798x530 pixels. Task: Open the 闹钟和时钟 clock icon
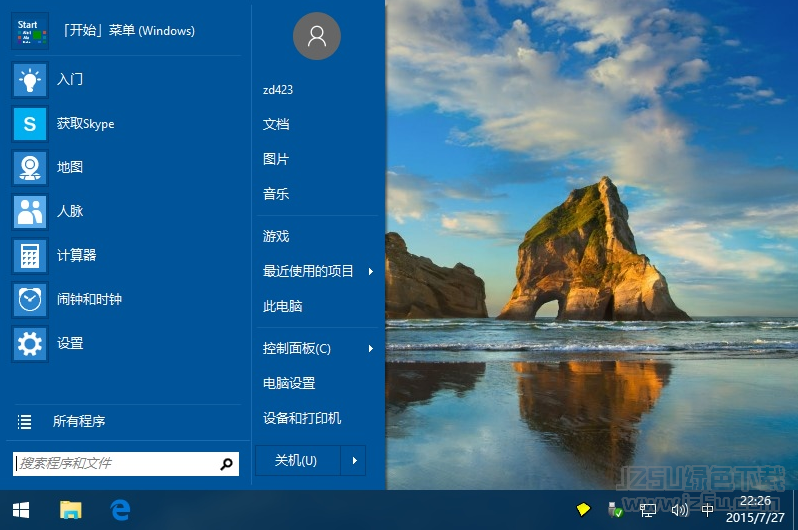point(30,299)
